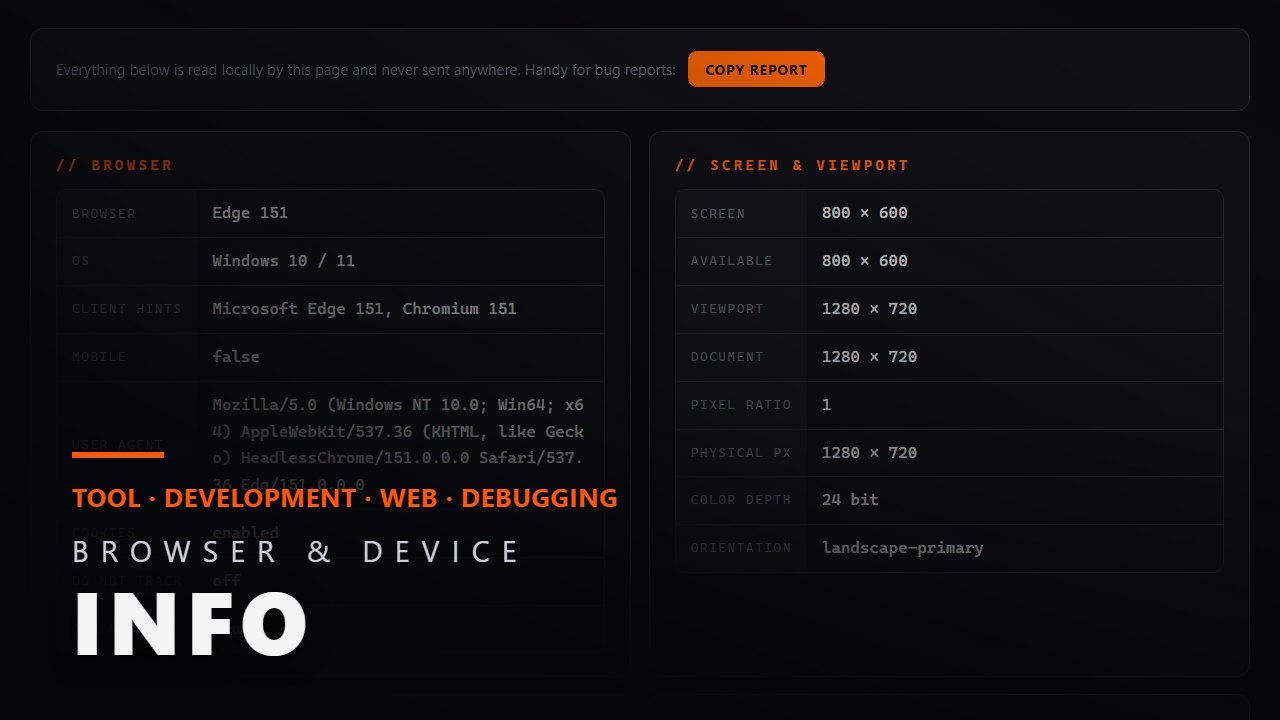Click the "COLOR DEPTH" row label
The image size is (1280, 720).
[x=741, y=501]
